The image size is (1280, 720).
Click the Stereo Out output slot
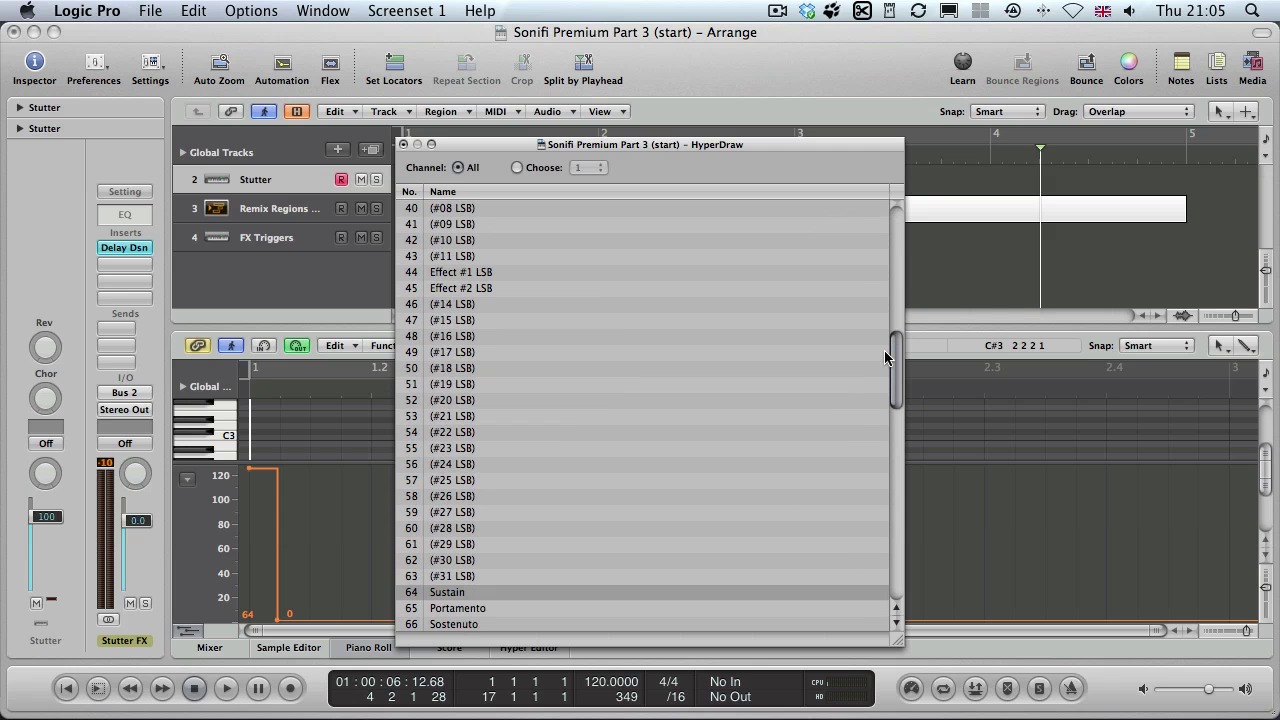point(124,410)
